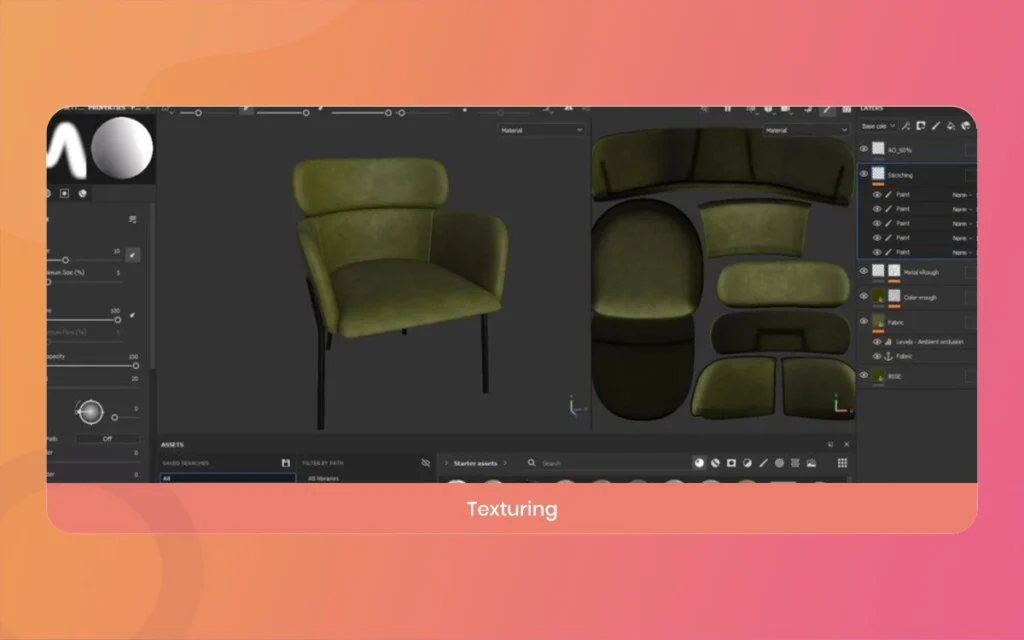
Task: Close the Assets panel
Action: [846, 444]
